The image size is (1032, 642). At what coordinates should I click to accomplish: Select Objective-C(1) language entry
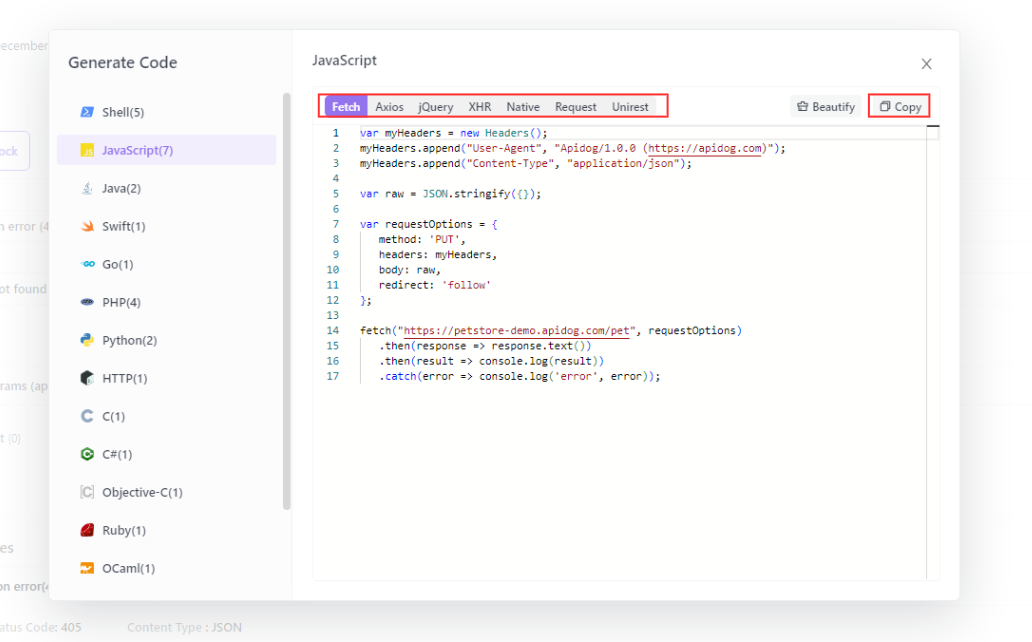point(167,492)
